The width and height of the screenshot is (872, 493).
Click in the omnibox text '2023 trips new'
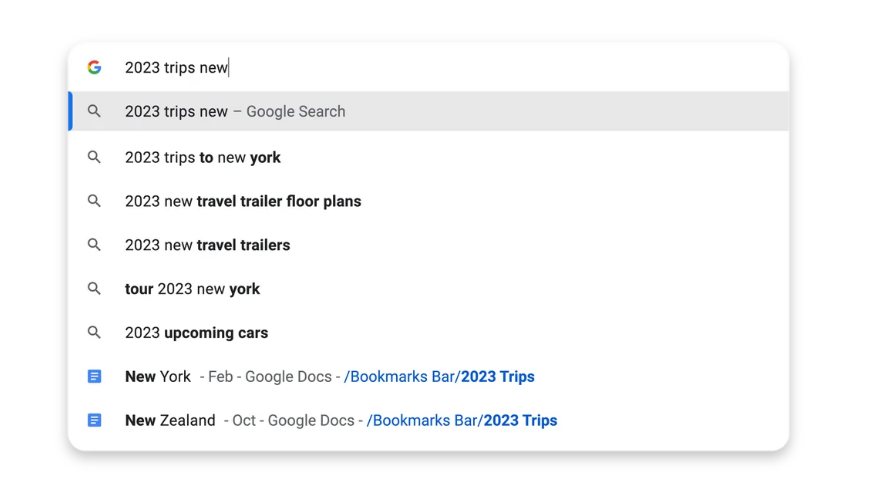tap(176, 67)
